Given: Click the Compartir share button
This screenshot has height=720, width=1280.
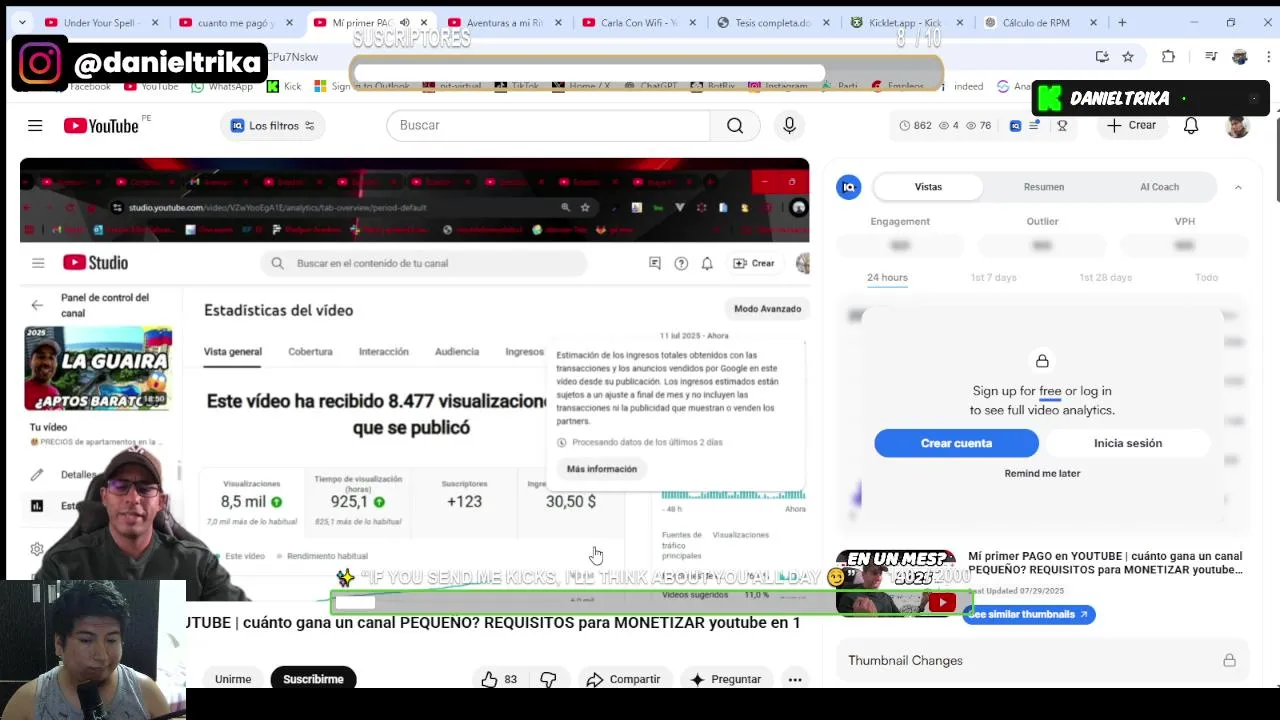Looking at the screenshot, I should tap(623, 679).
